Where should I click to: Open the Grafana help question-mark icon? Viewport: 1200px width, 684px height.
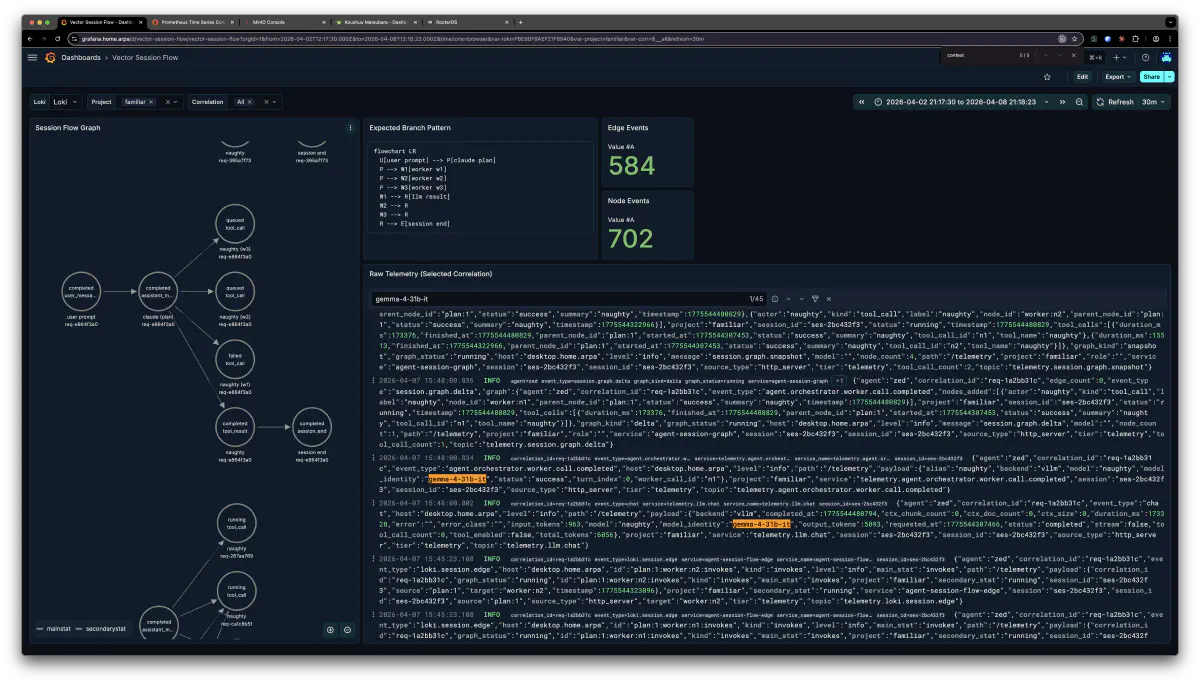point(1146,57)
